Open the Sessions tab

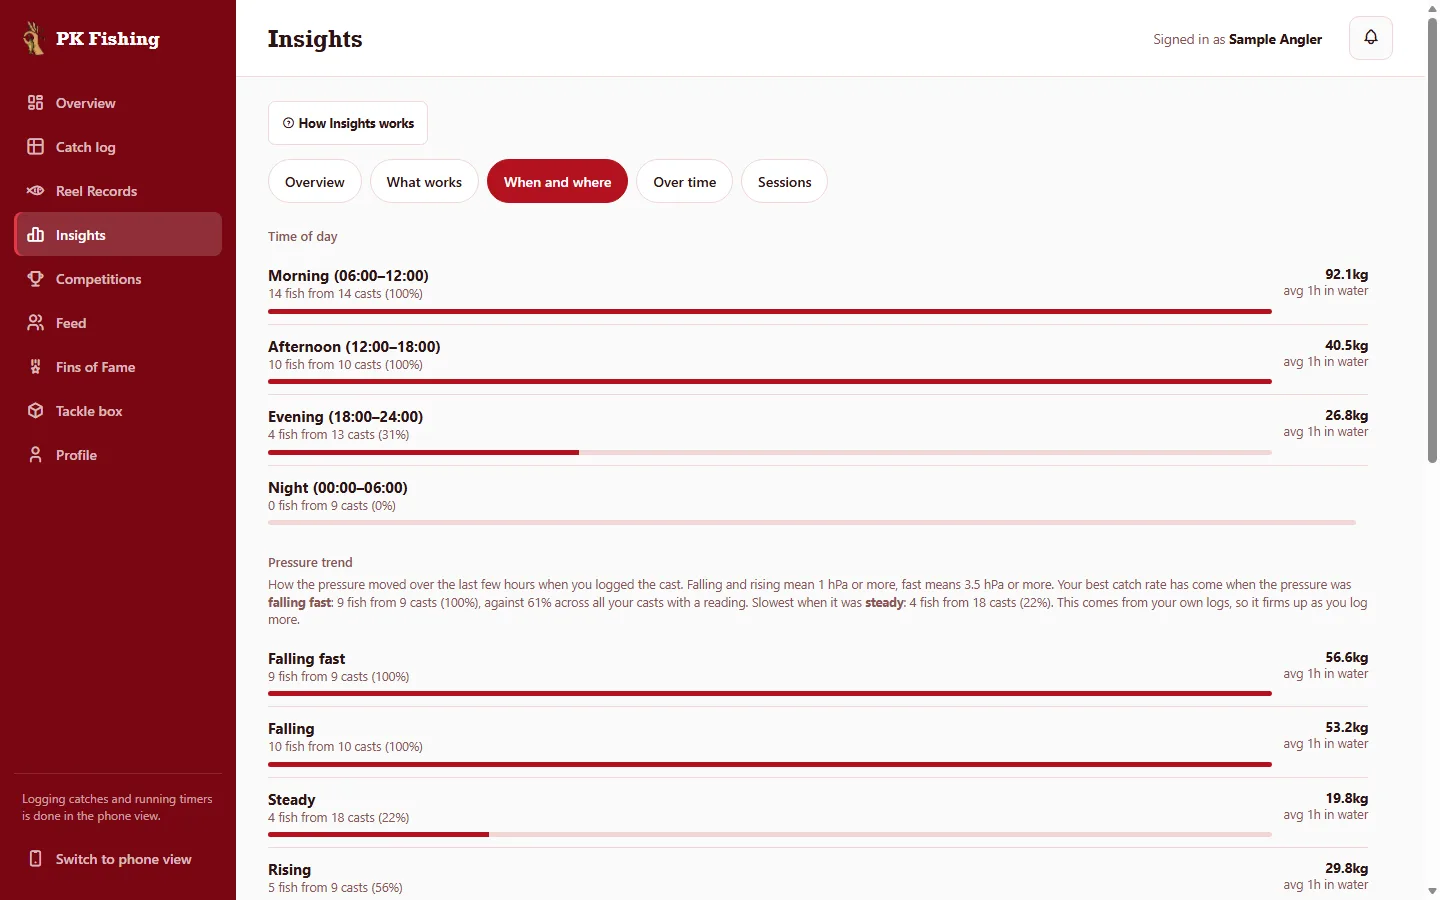tap(784, 182)
